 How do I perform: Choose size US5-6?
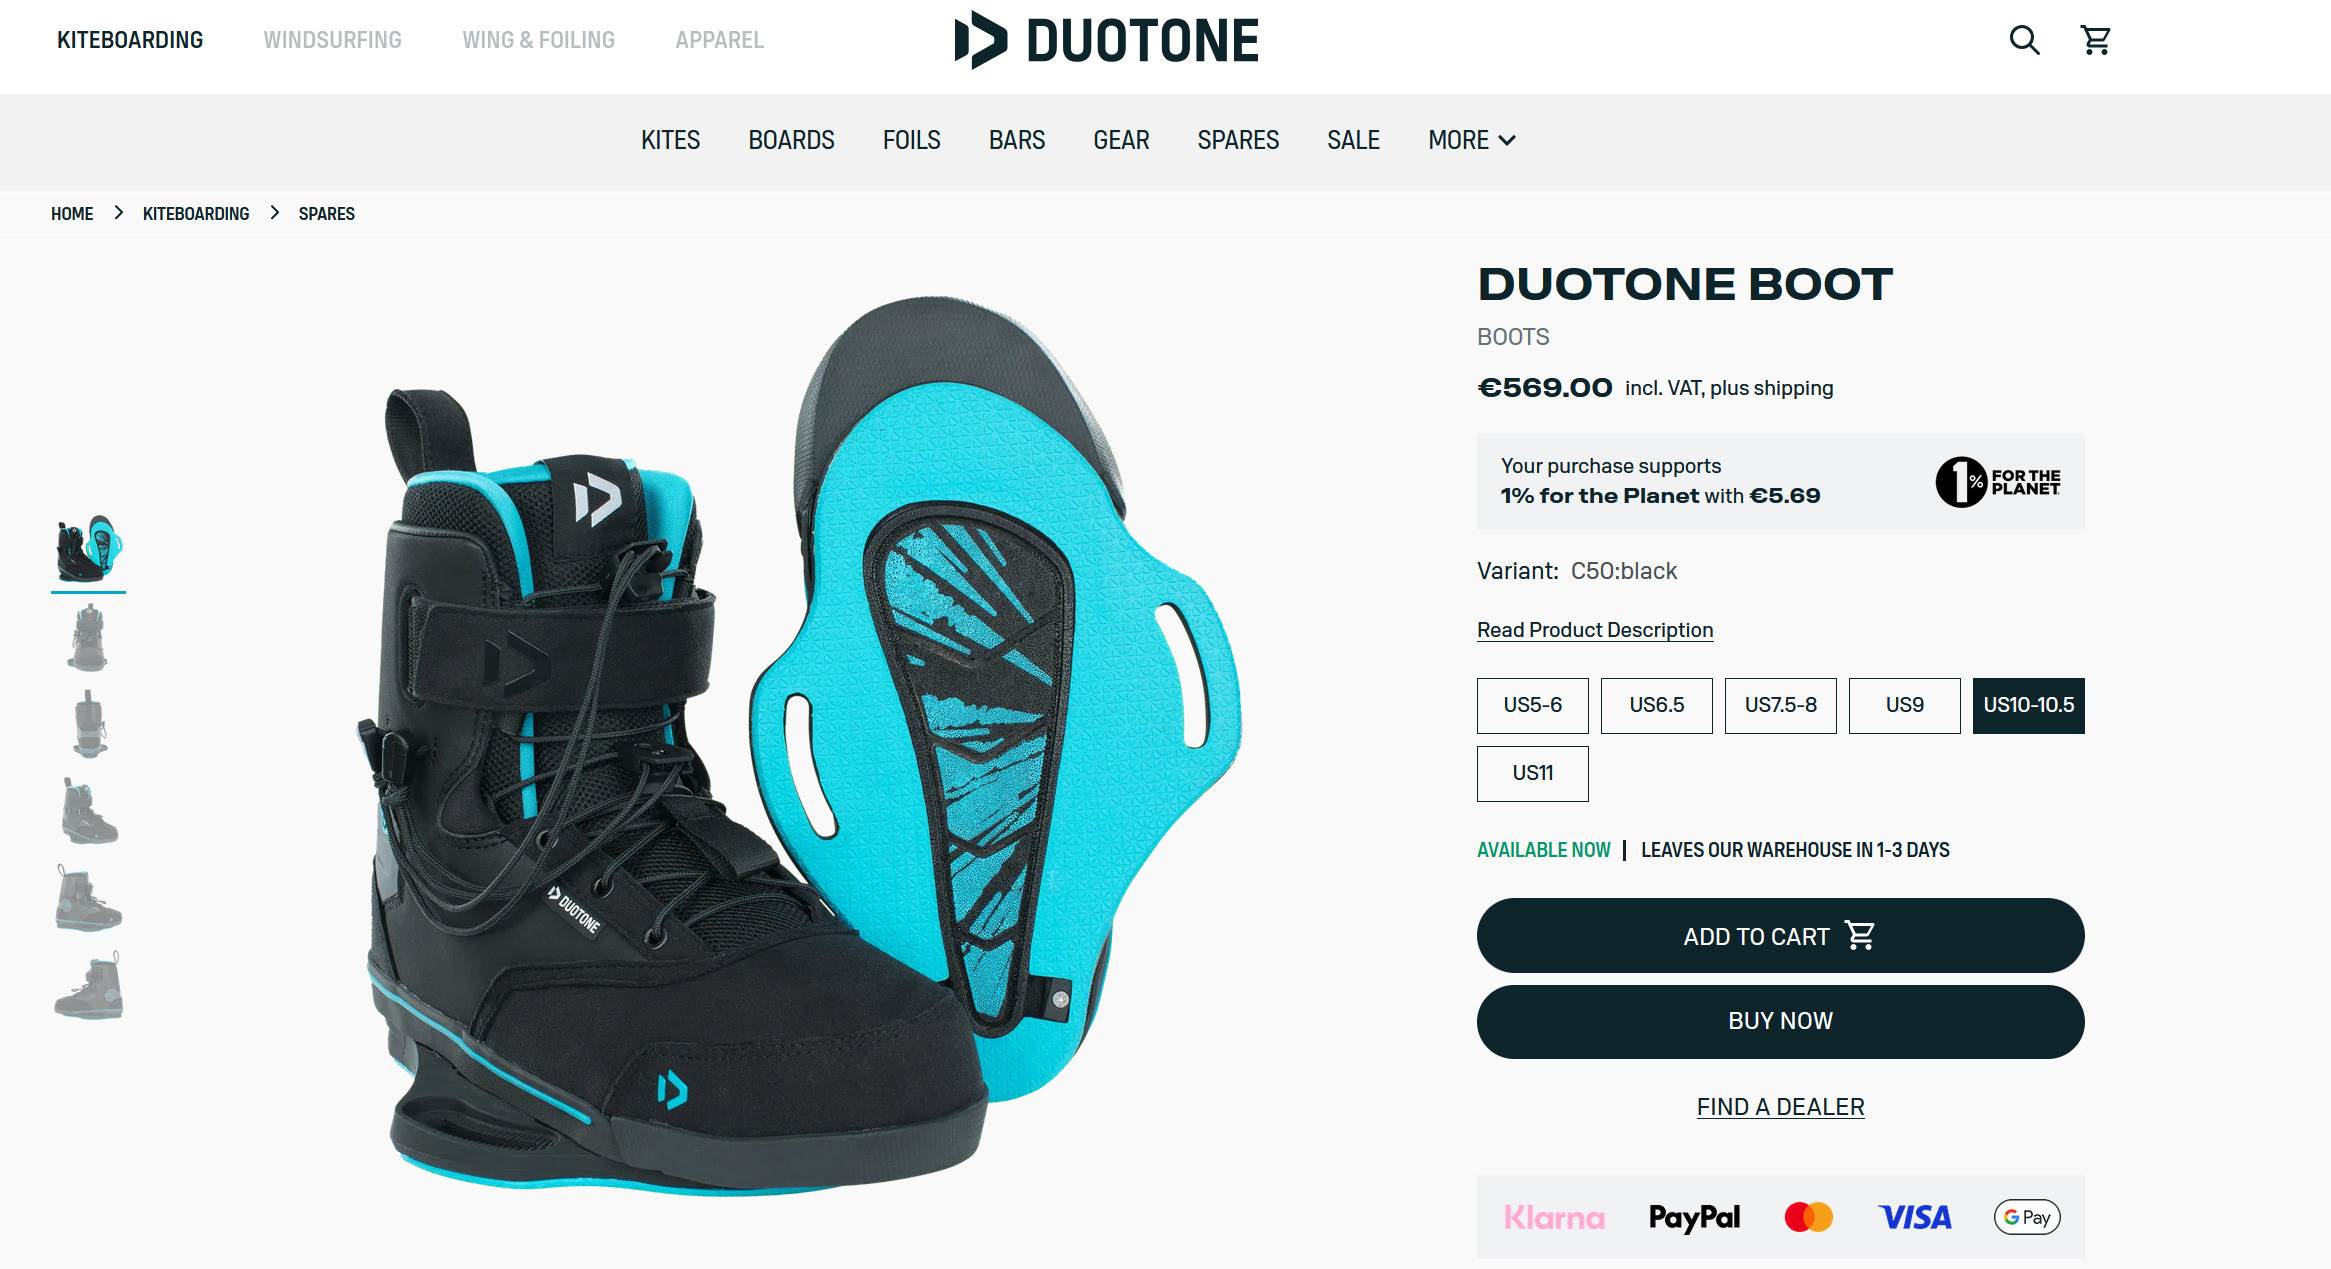tap(1532, 705)
